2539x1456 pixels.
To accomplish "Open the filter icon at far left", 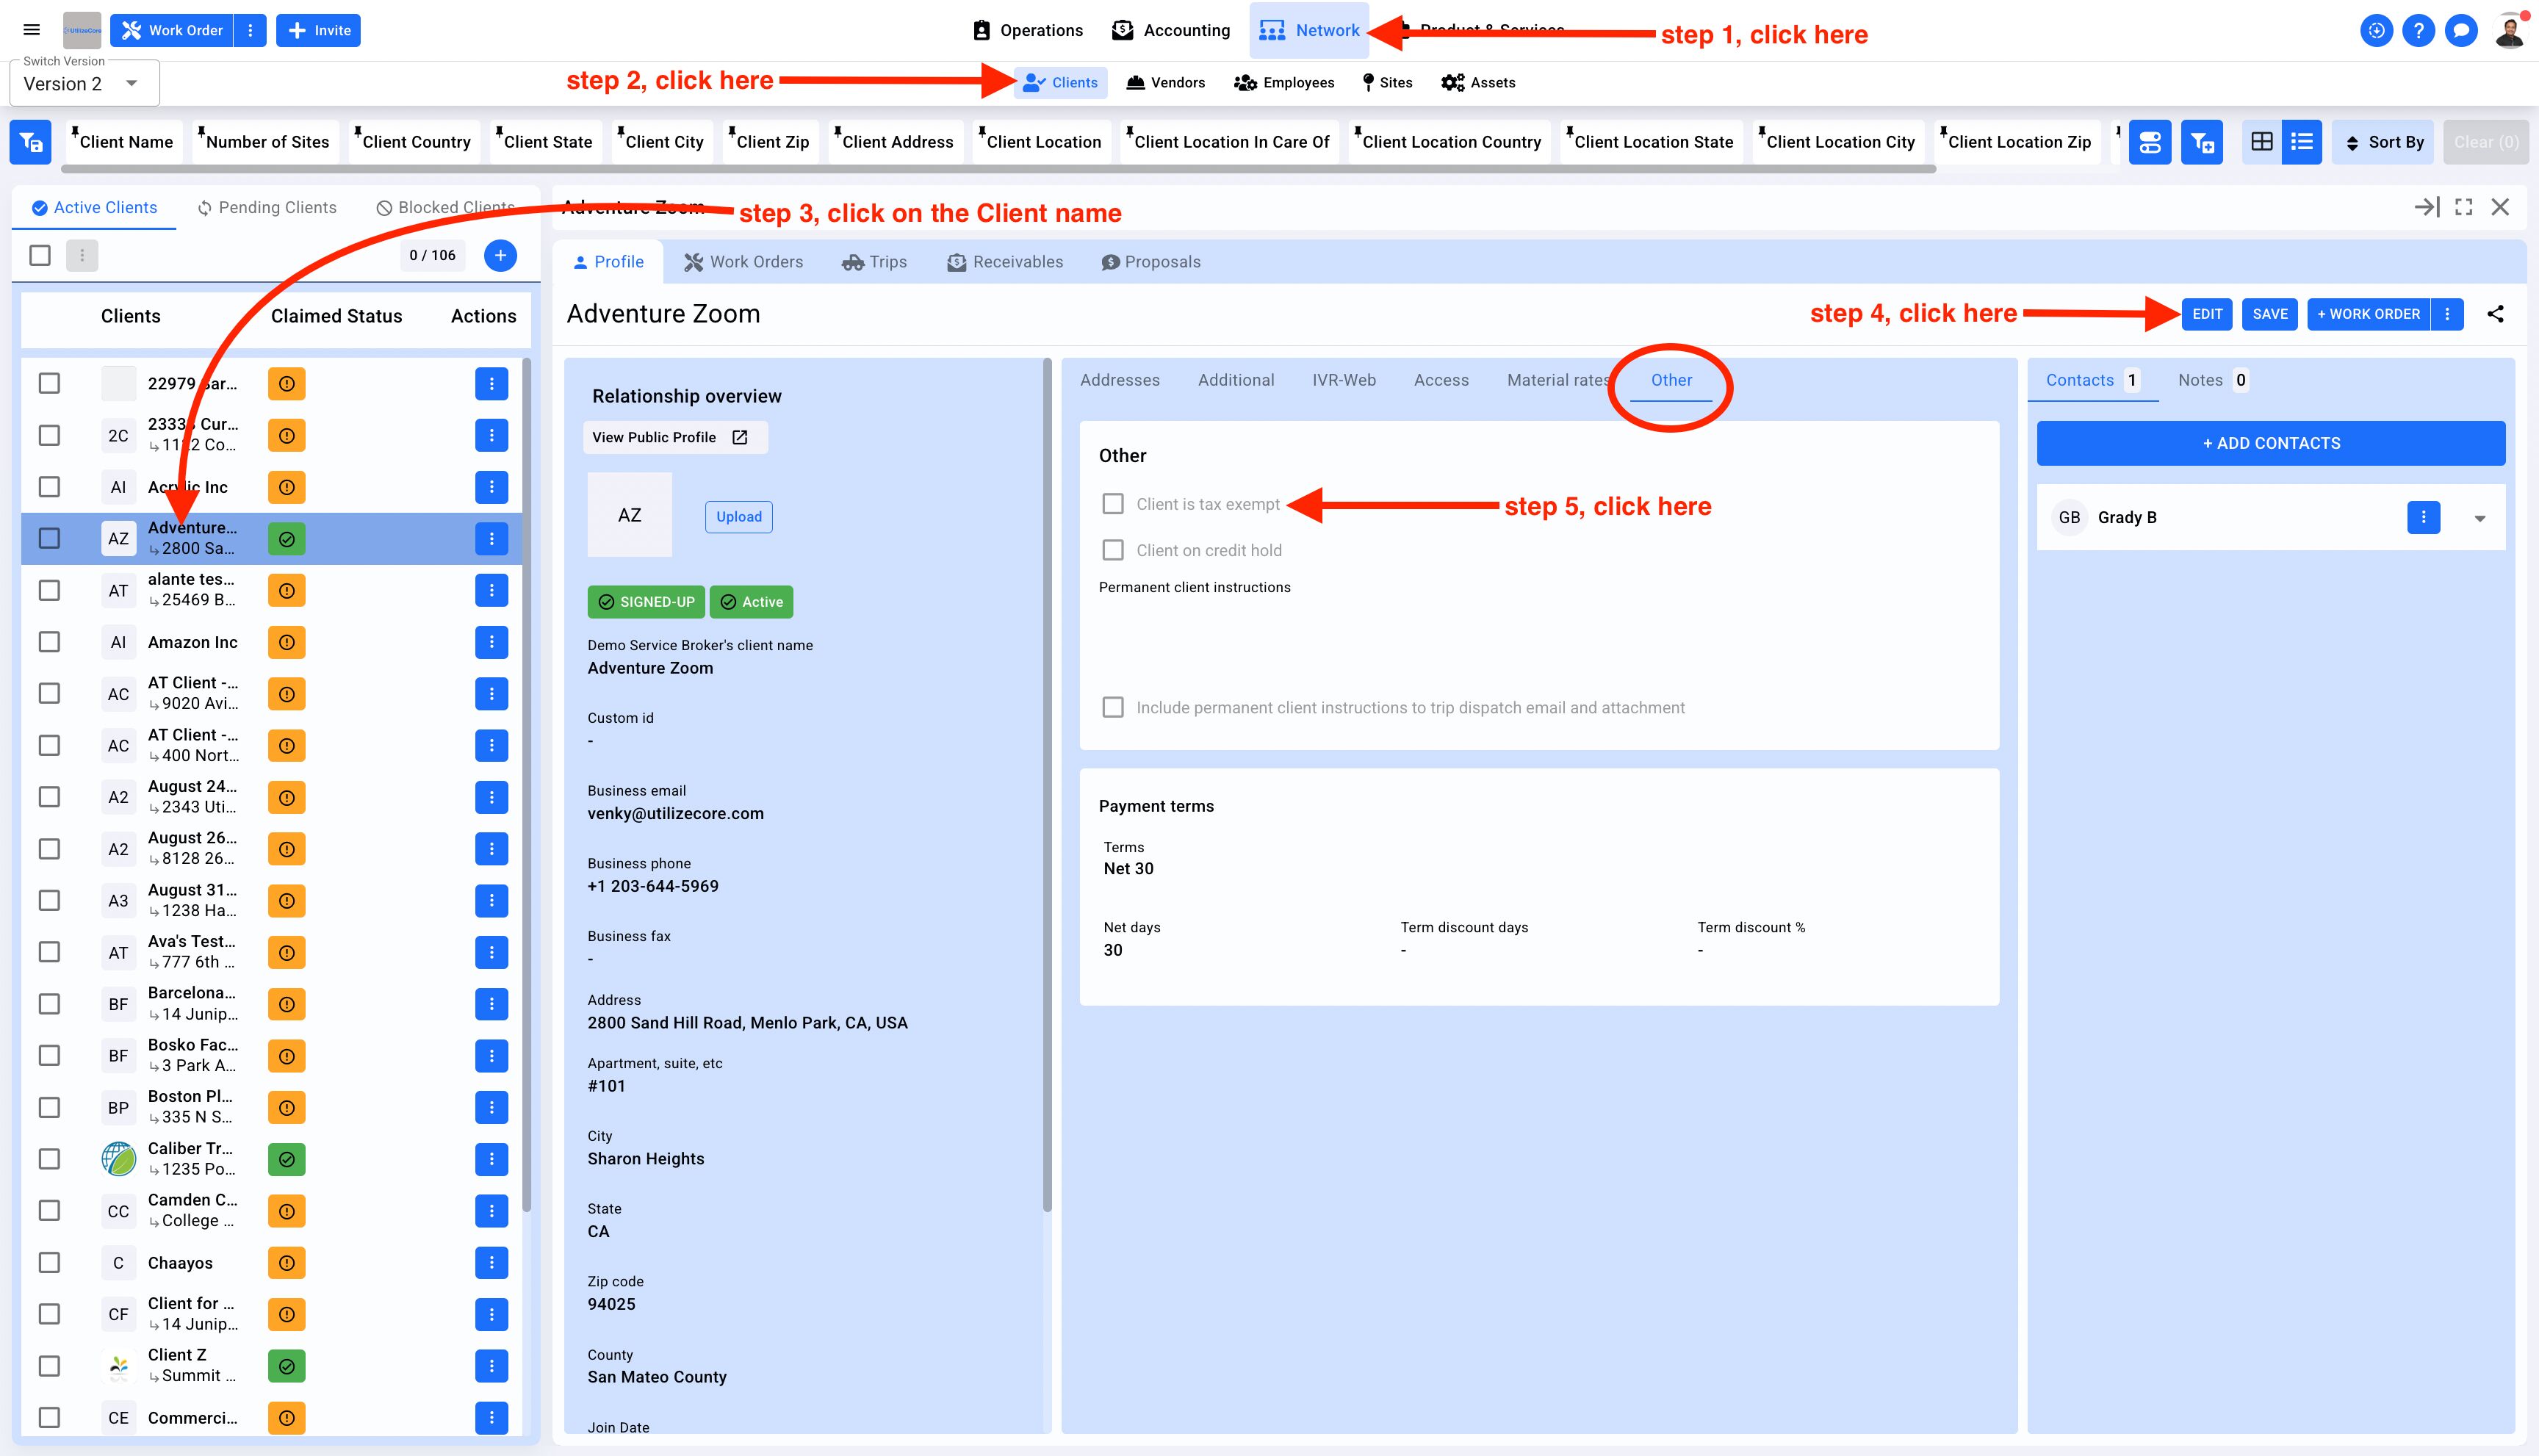I will coord(30,142).
